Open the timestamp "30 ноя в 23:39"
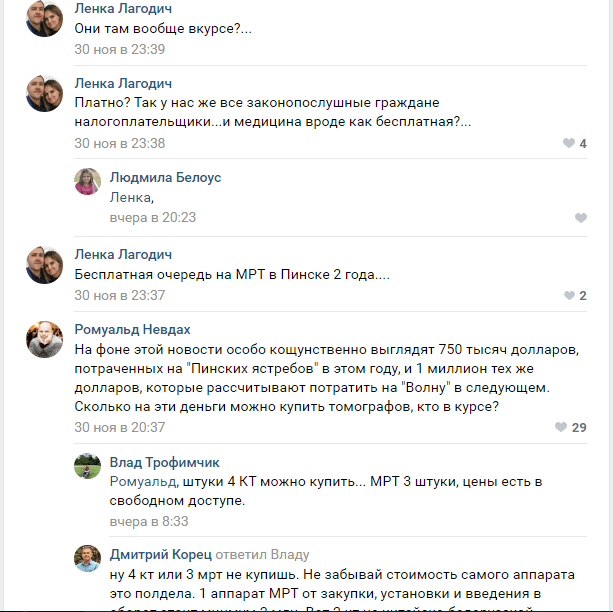 (120, 48)
